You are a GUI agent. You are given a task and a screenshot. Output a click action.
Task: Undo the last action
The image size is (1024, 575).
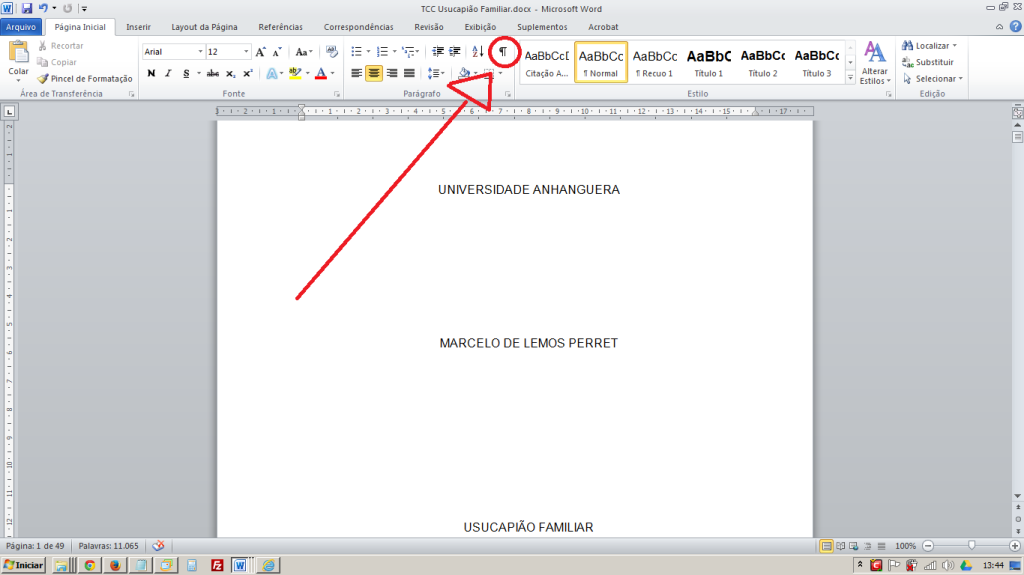(43, 8)
